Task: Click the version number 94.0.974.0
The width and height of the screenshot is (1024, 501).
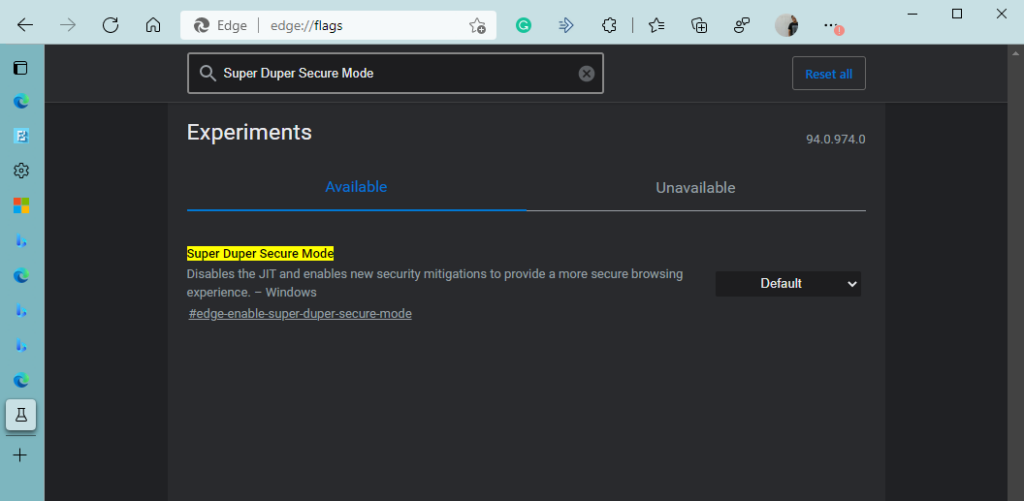Action: [835, 139]
